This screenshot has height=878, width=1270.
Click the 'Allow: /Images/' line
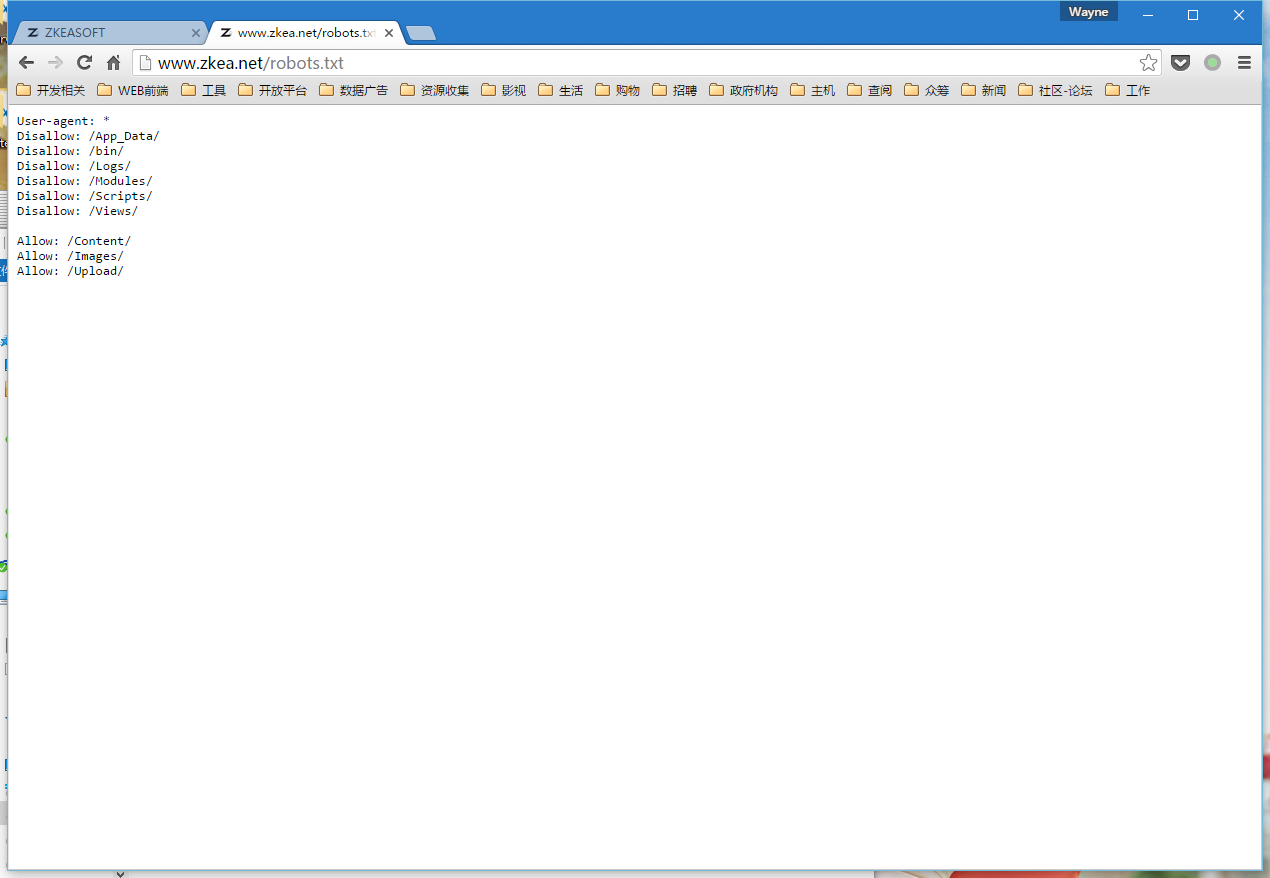click(x=70, y=256)
